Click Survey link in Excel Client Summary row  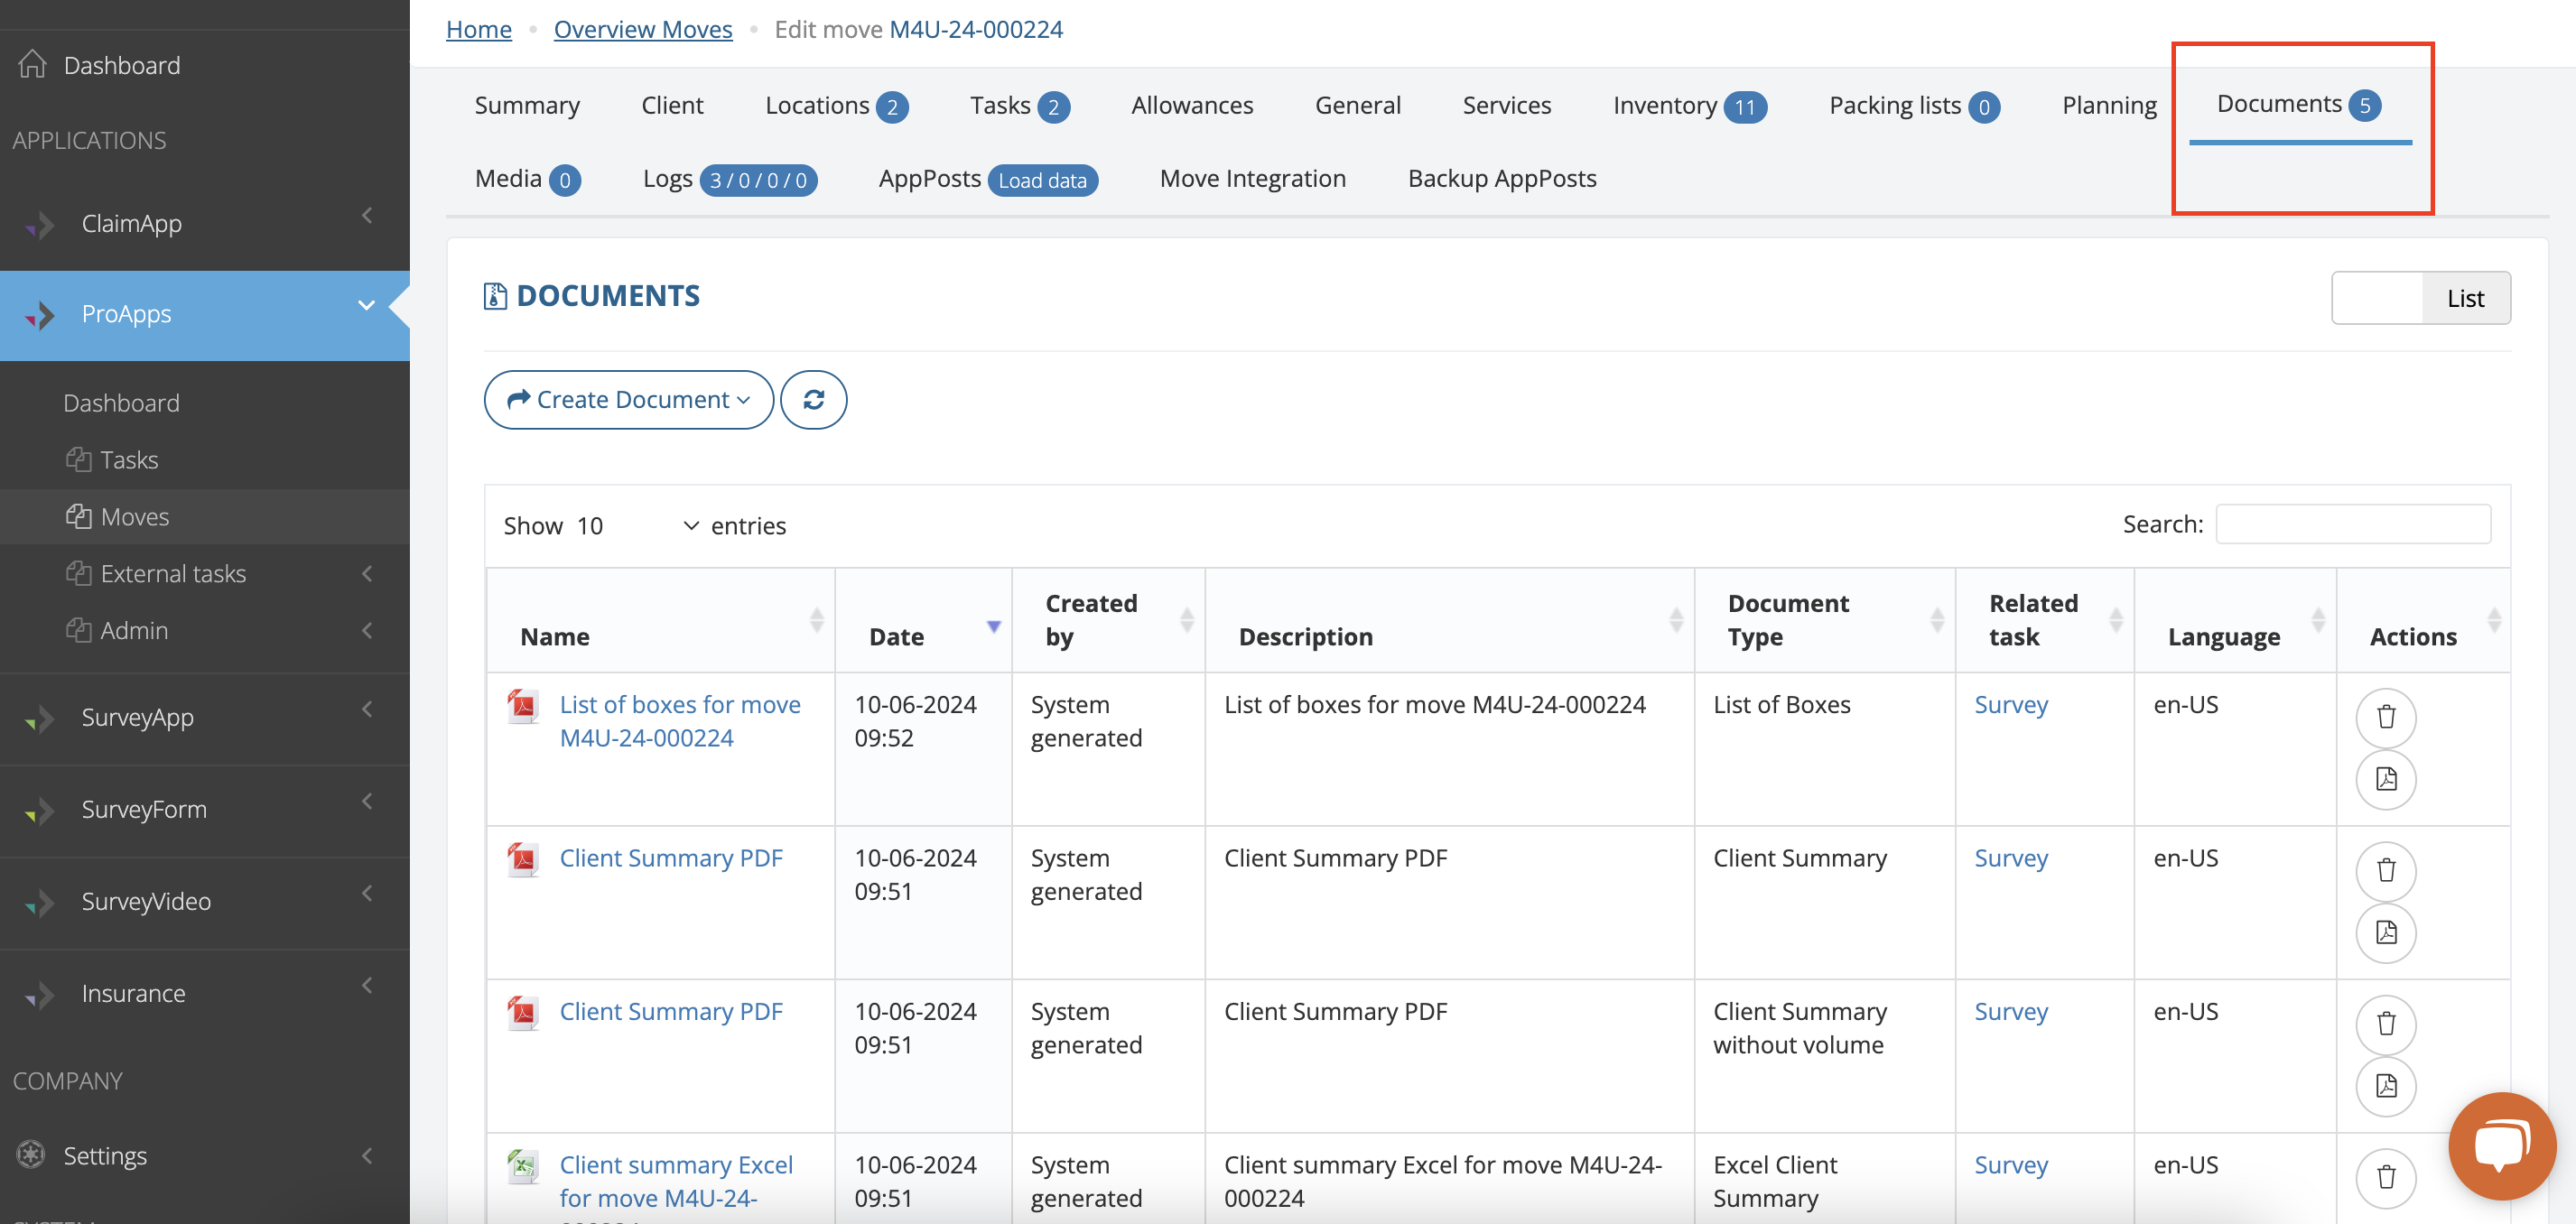pos(2011,1165)
